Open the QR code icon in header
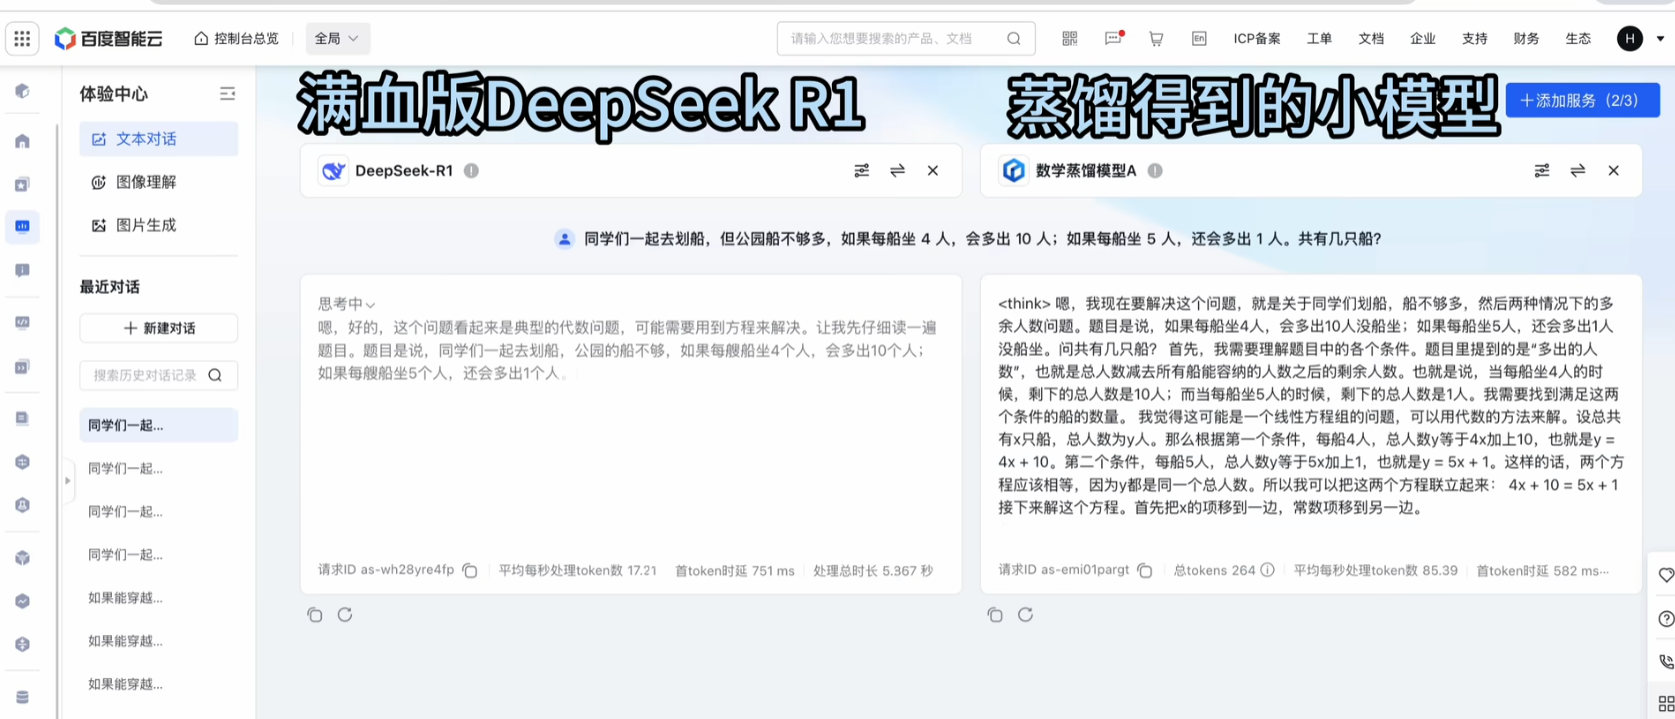This screenshot has width=1675, height=719. (x=1070, y=38)
